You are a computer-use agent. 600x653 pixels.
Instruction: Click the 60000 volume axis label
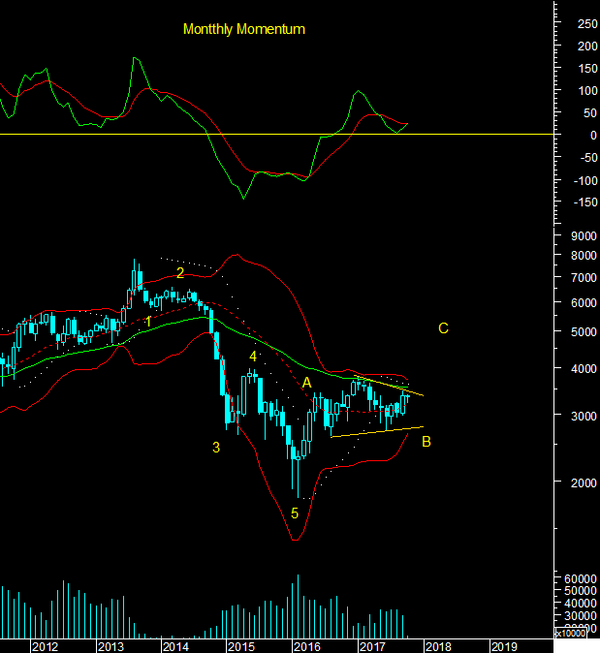(578, 579)
